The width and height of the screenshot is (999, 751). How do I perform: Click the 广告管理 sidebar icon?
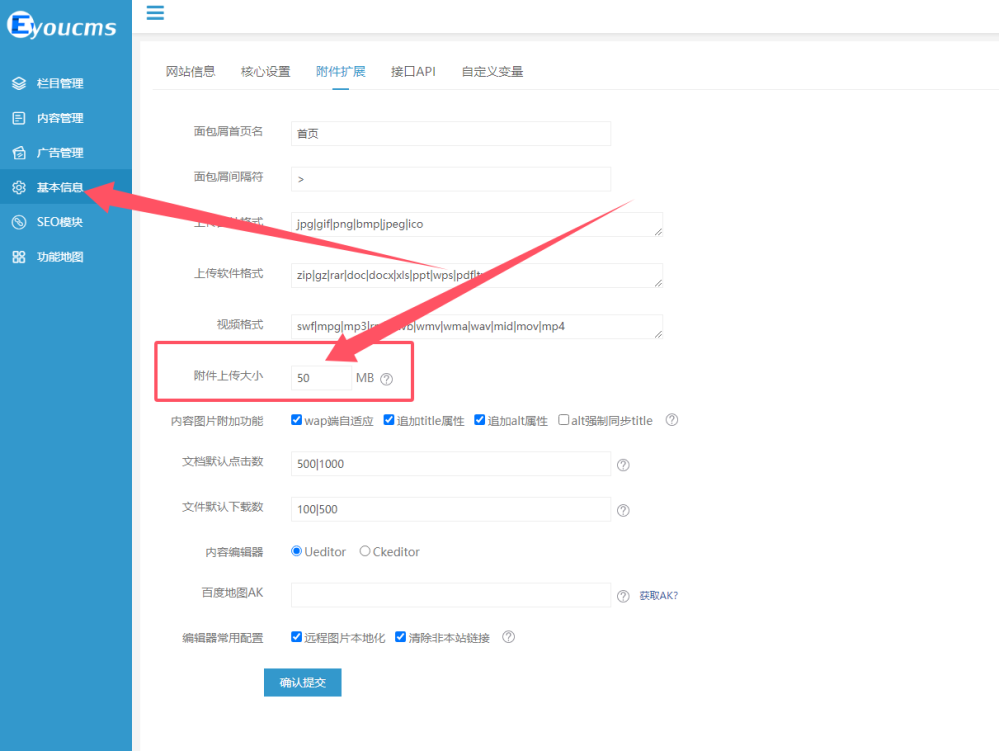click(19, 153)
